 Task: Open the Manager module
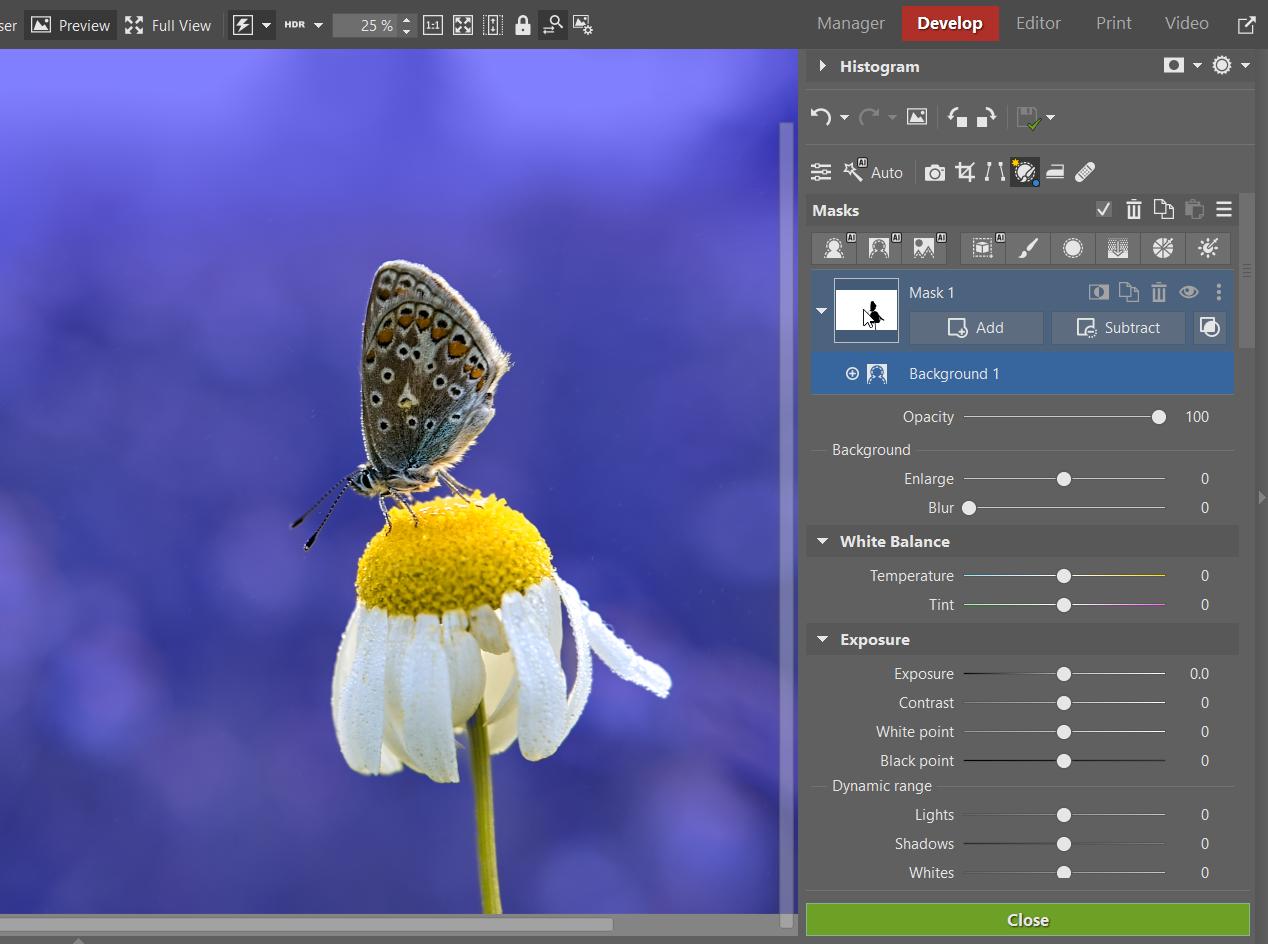[850, 23]
